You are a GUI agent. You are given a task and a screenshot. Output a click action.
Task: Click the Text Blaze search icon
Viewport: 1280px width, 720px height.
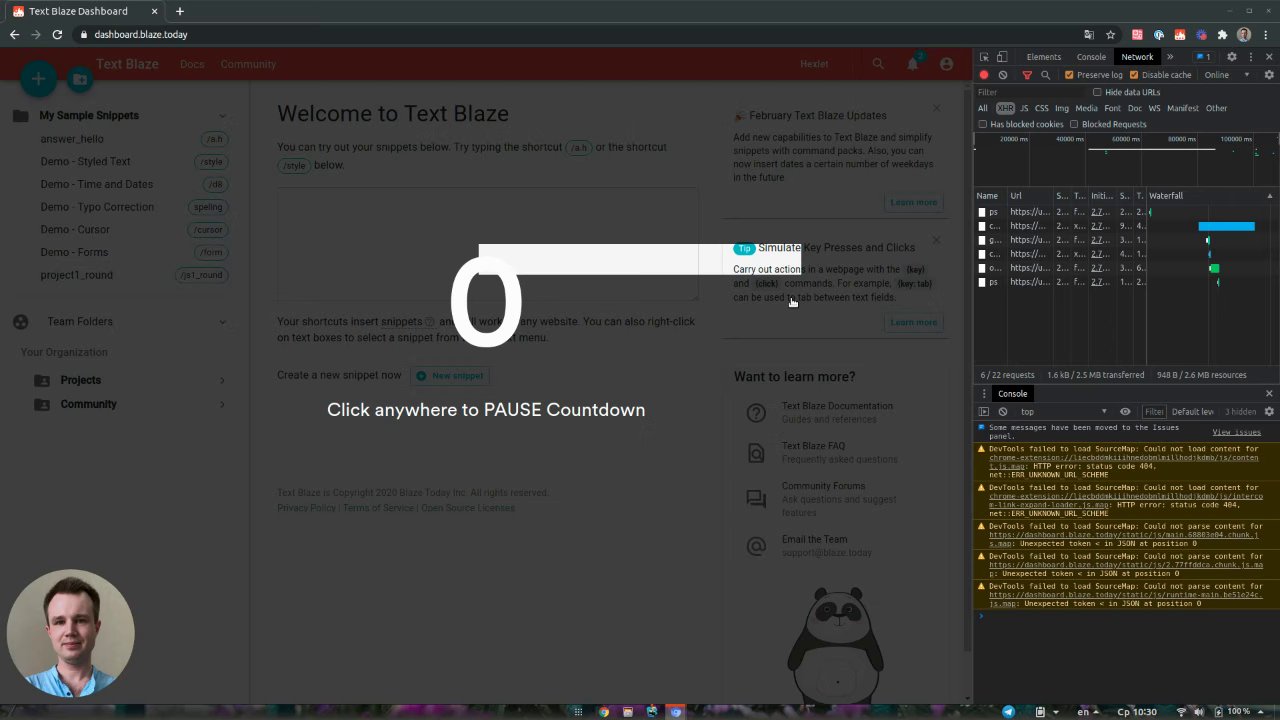click(x=878, y=64)
